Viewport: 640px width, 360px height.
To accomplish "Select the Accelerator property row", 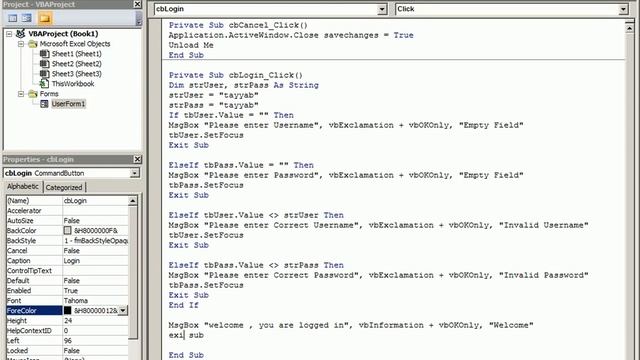I will (x=67, y=211).
